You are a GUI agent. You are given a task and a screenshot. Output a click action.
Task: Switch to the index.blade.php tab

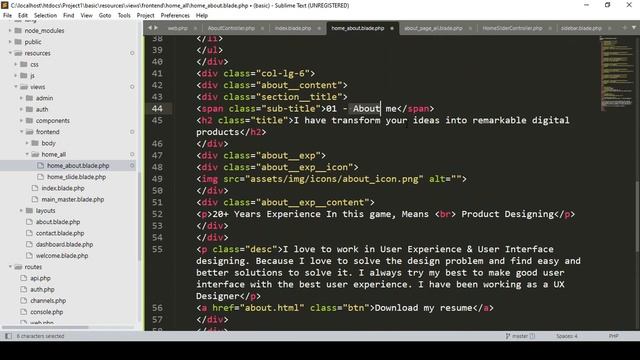tap(293, 28)
